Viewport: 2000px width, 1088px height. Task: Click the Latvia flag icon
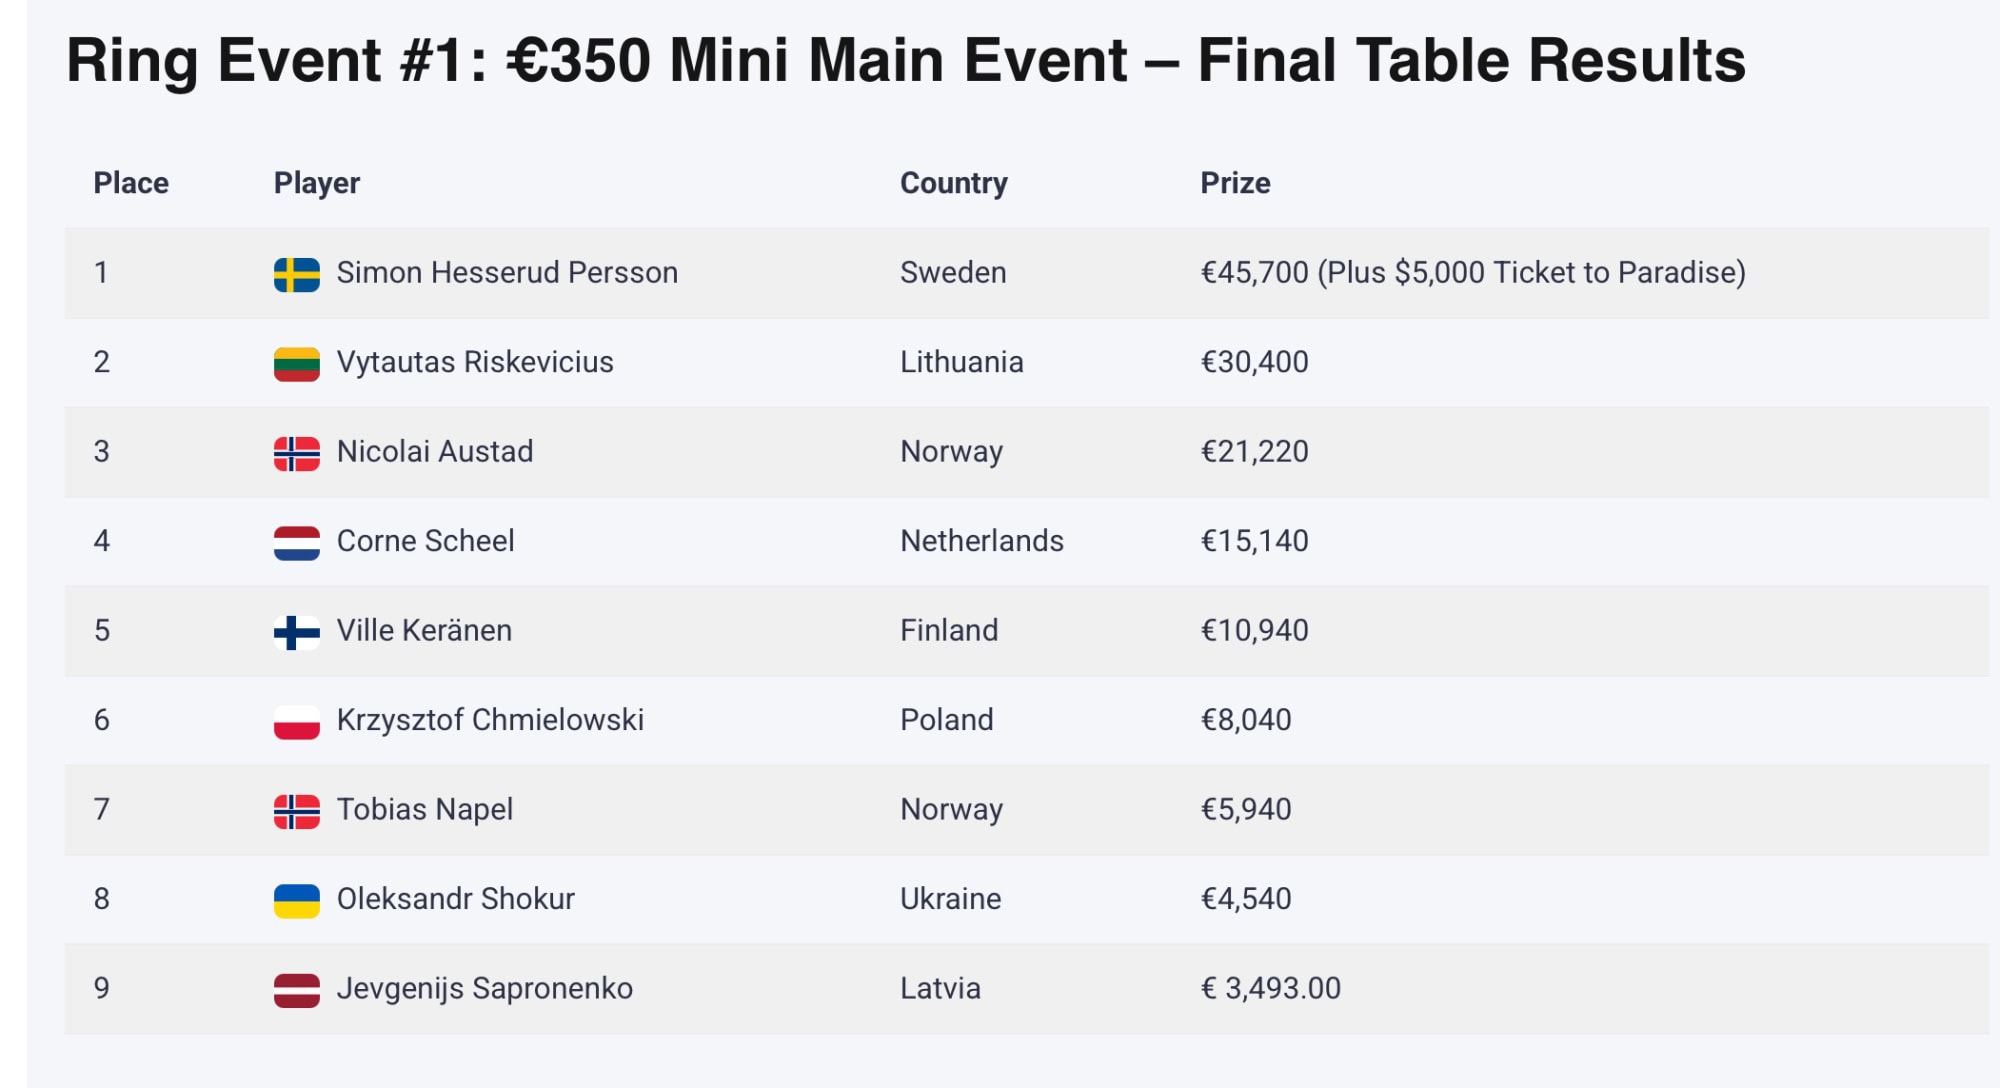297,991
